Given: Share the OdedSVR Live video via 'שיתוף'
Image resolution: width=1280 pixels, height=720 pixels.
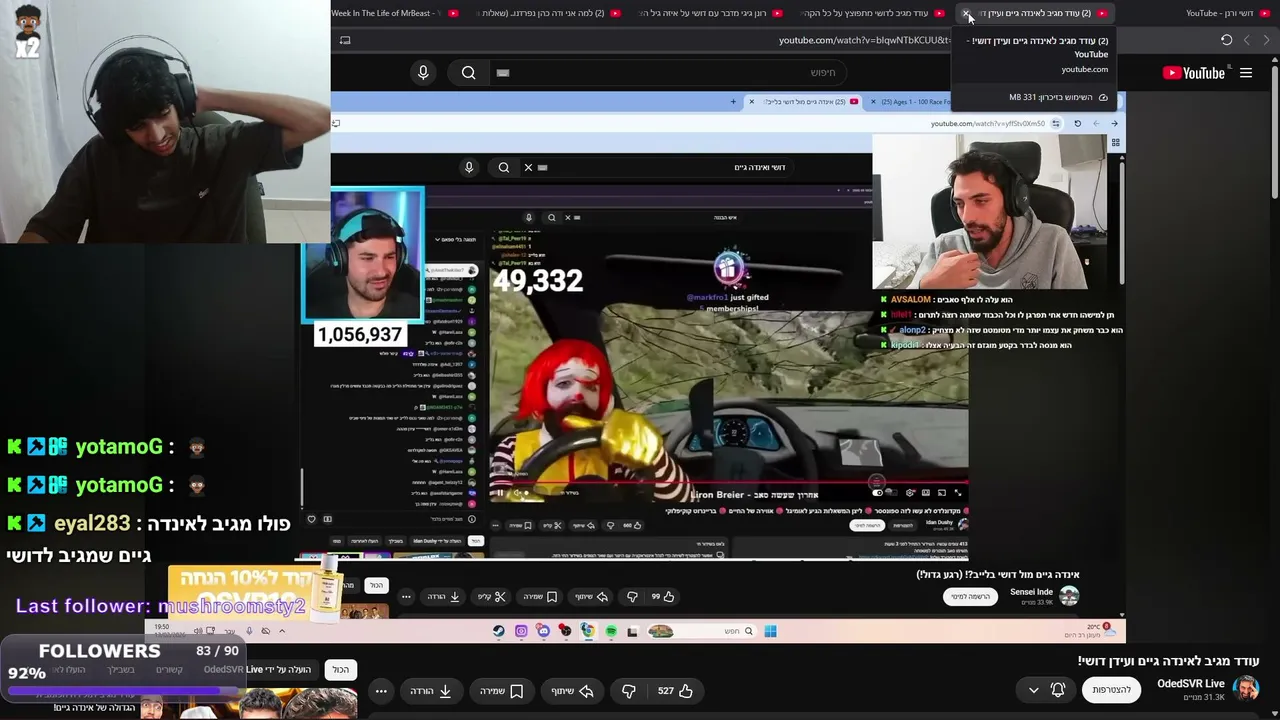Looking at the screenshot, I should point(571,690).
